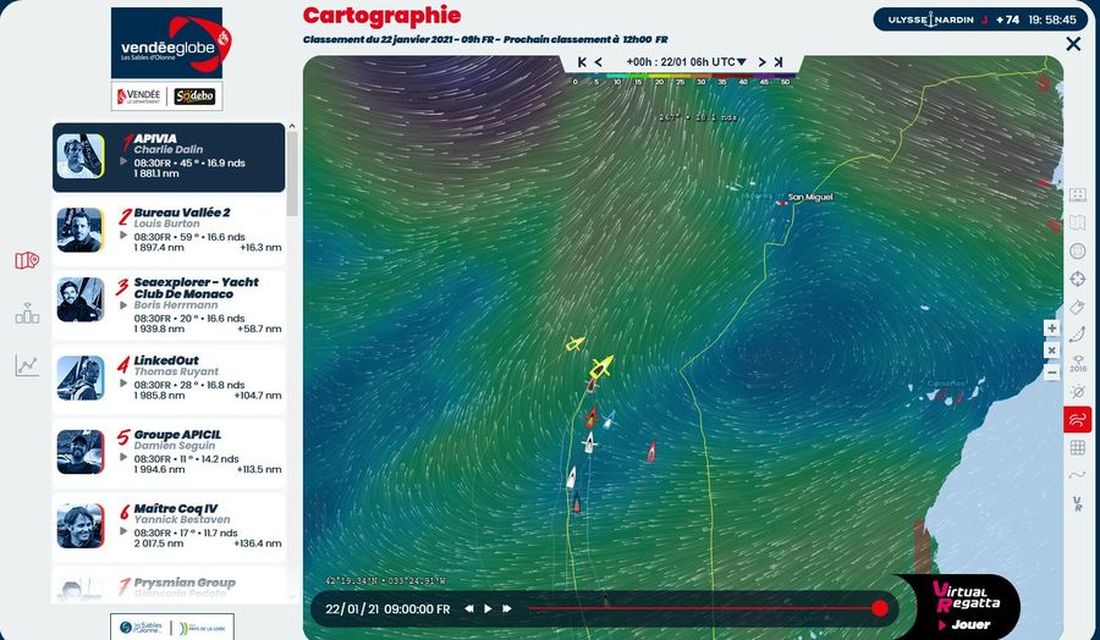Toggle the grid overlay icon
1100x640 pixels.
(x=1078, y=448)
